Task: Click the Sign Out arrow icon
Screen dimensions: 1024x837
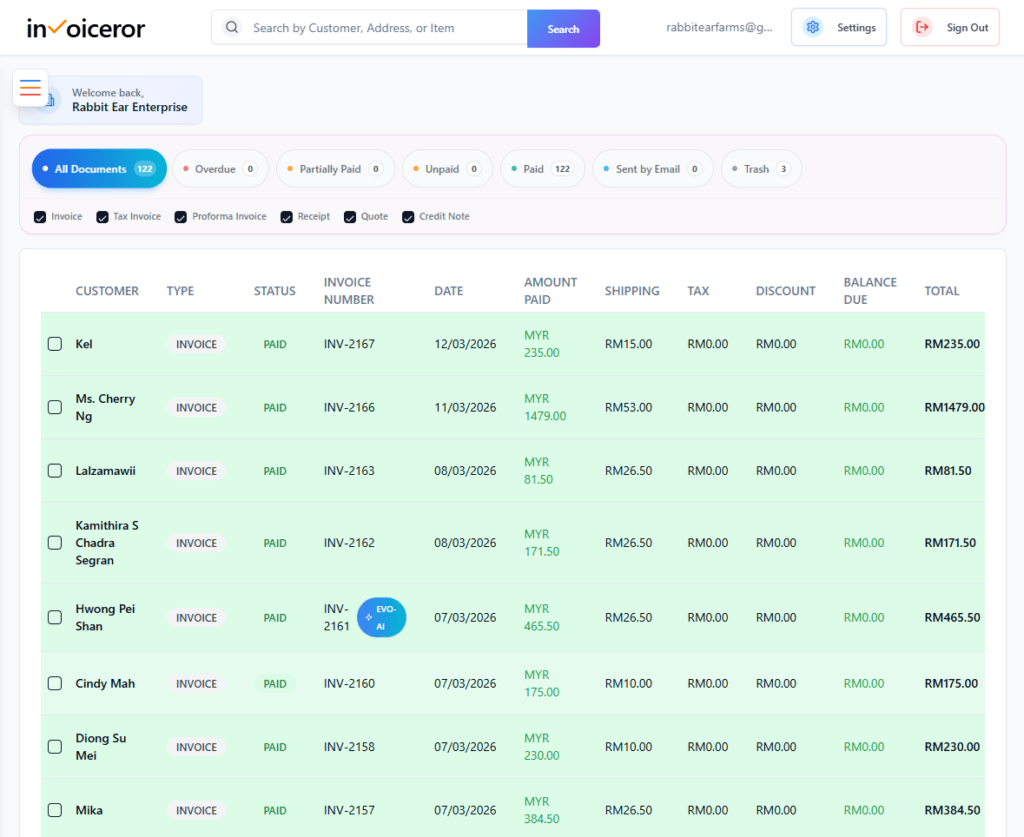Action: point(923,28)
